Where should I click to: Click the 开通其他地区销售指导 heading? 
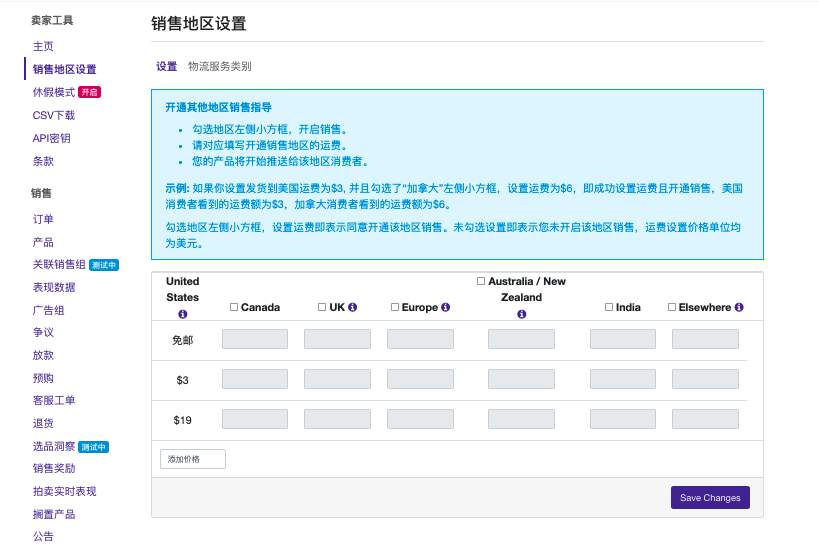(x=218, y=108)
